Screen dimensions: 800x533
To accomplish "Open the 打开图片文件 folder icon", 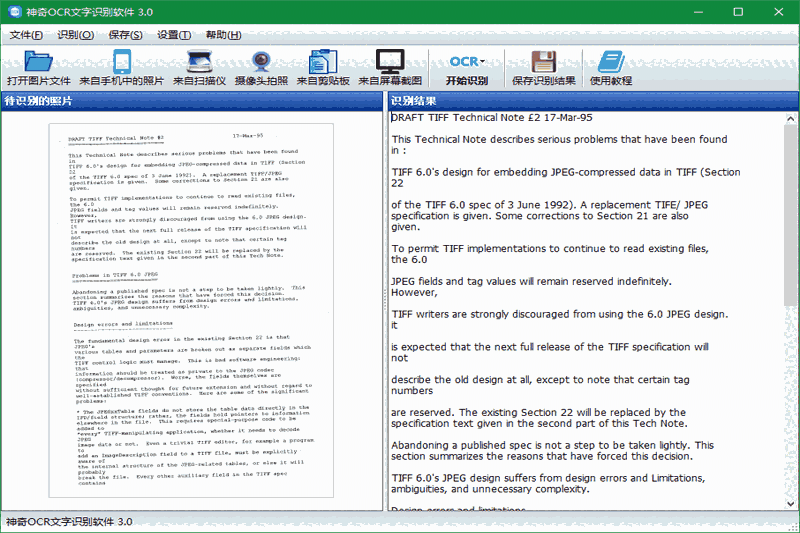I will point(39,61).
